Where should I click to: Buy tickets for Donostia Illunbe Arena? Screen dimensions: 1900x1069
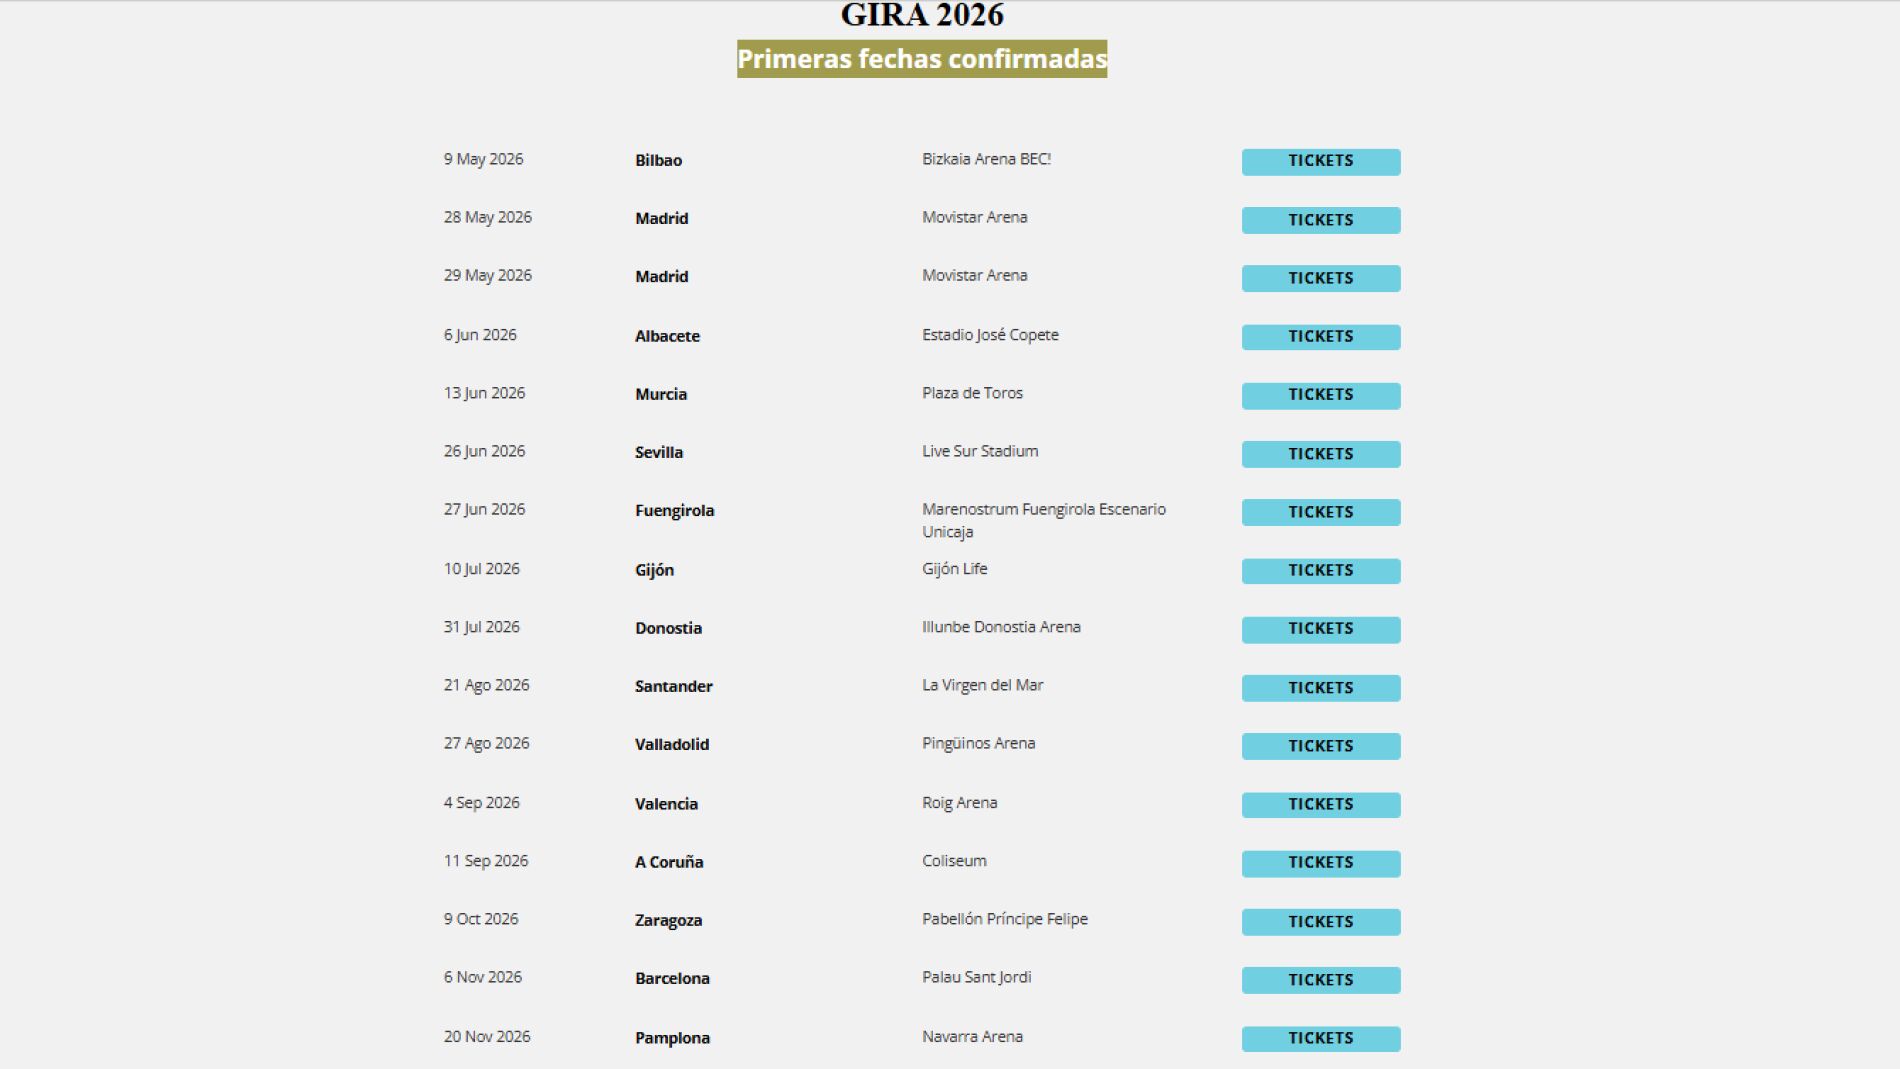pos(1320,629)
